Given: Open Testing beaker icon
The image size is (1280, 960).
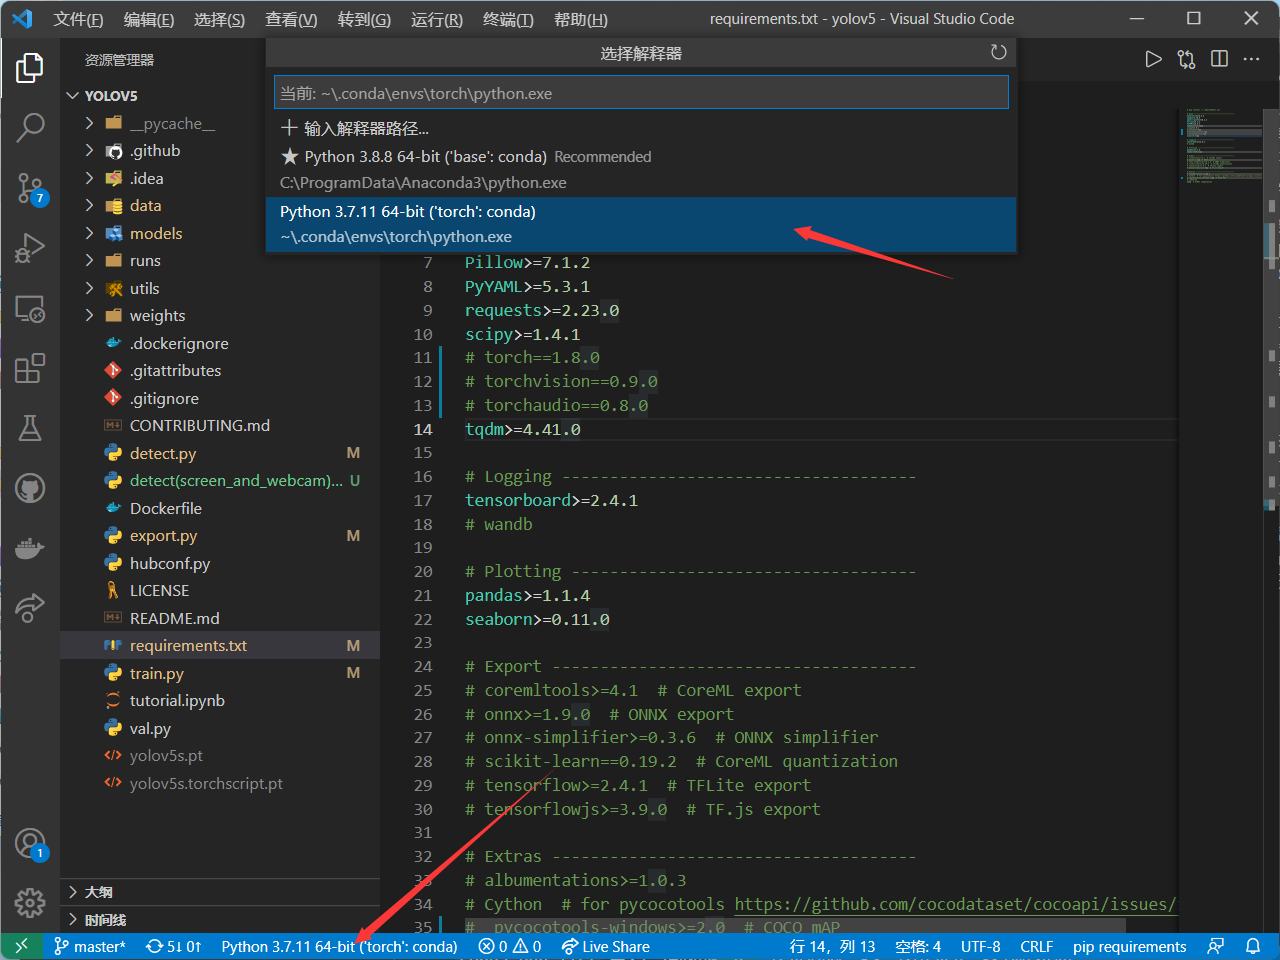Looking at the screenshot, I should tap(30, 428).
